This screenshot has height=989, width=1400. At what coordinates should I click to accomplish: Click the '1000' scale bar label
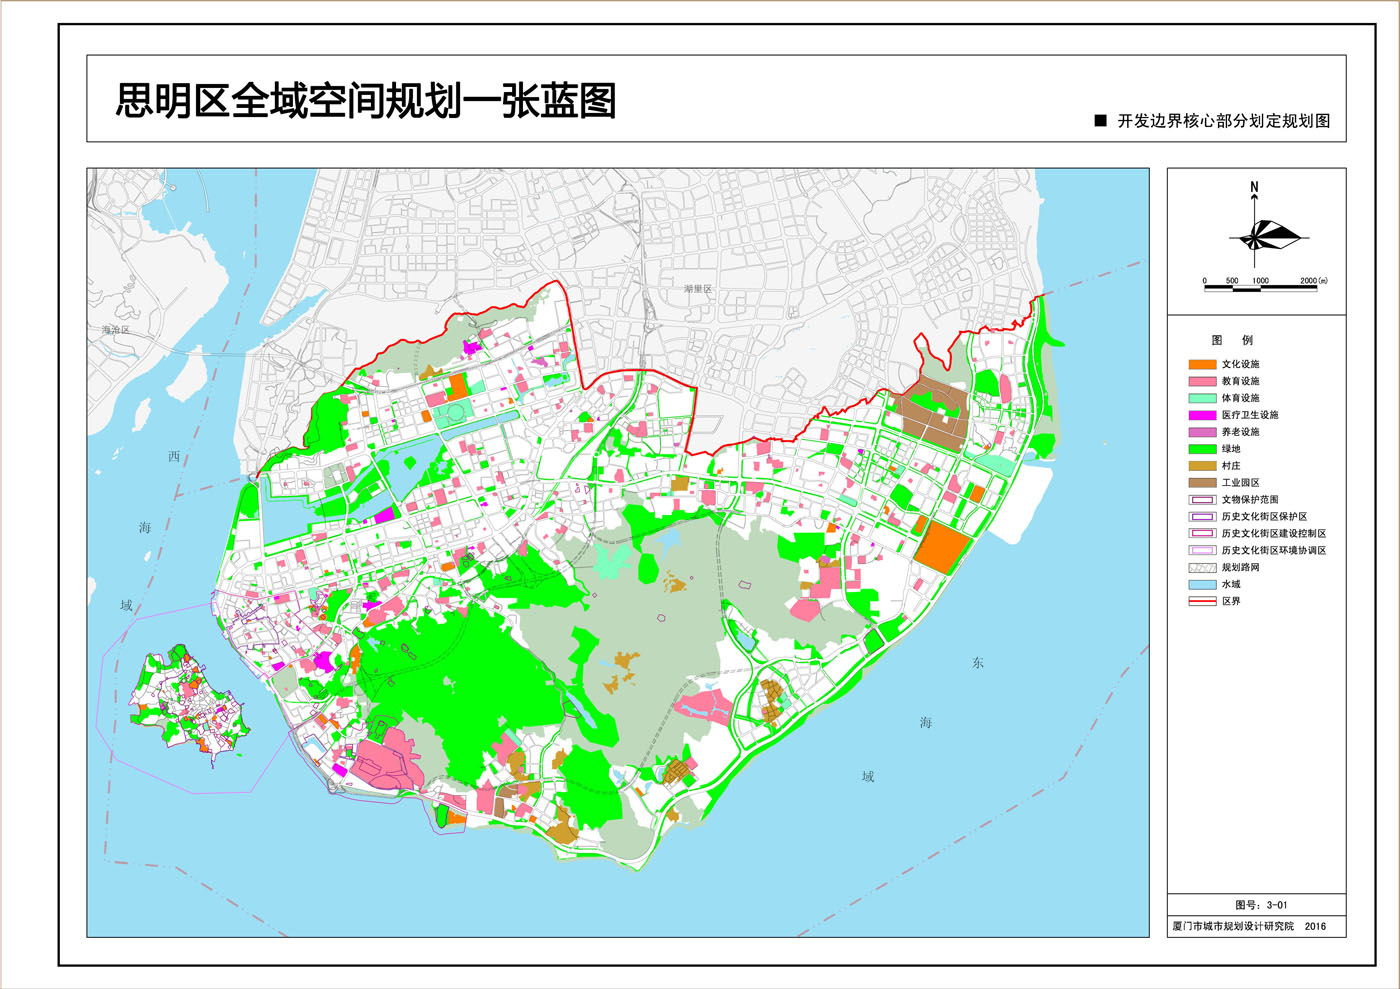click(x=1260, y=281)
